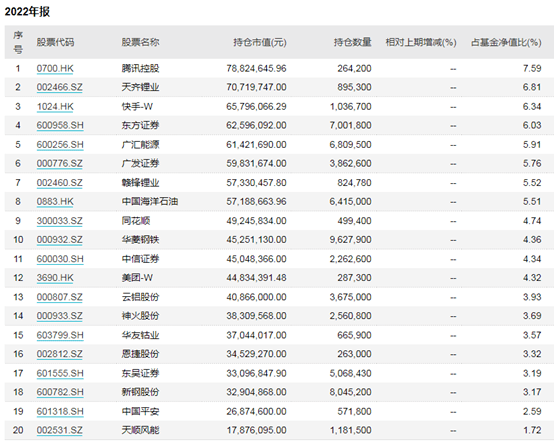Screen dimensions: 554x442
Task: Select net value ratio 6.81
Action: click(532, 87)
